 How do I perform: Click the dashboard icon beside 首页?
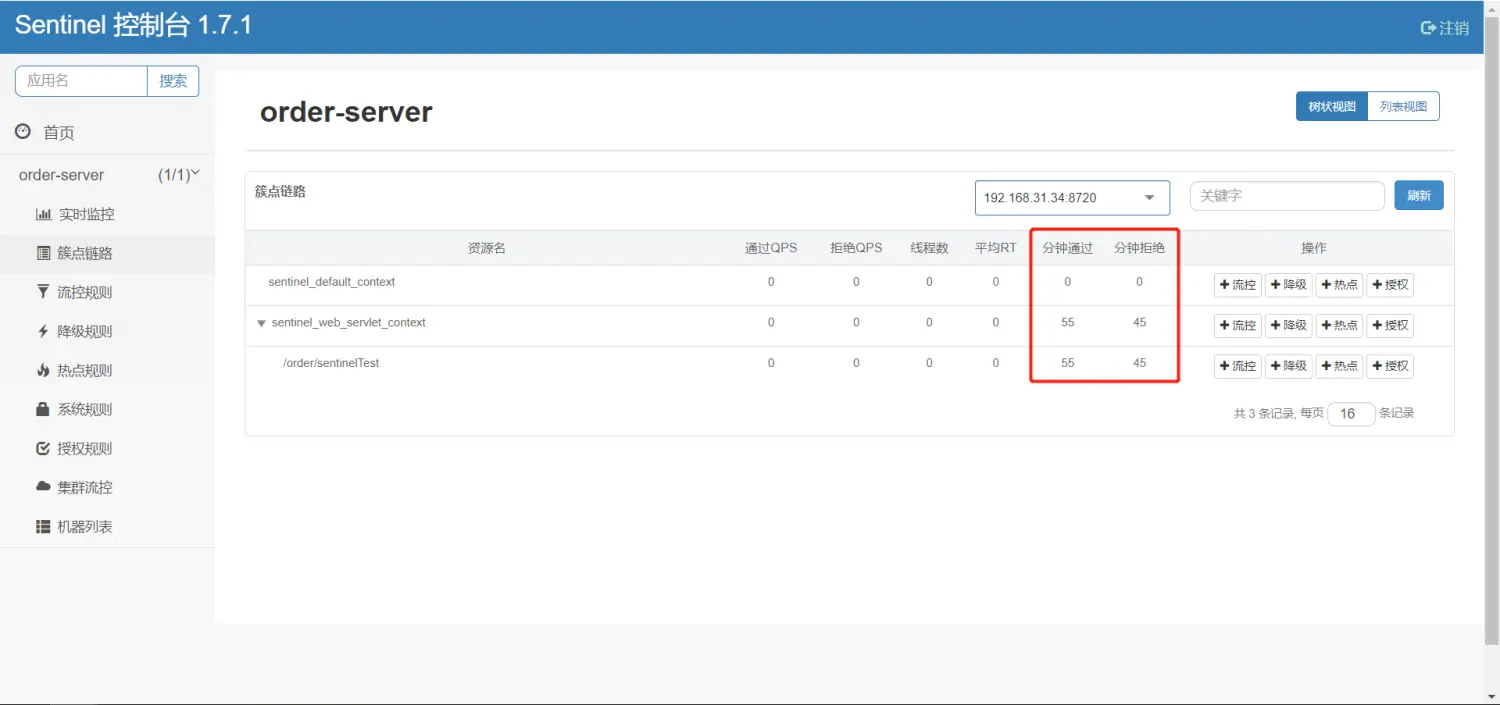(x=23, y=132)
